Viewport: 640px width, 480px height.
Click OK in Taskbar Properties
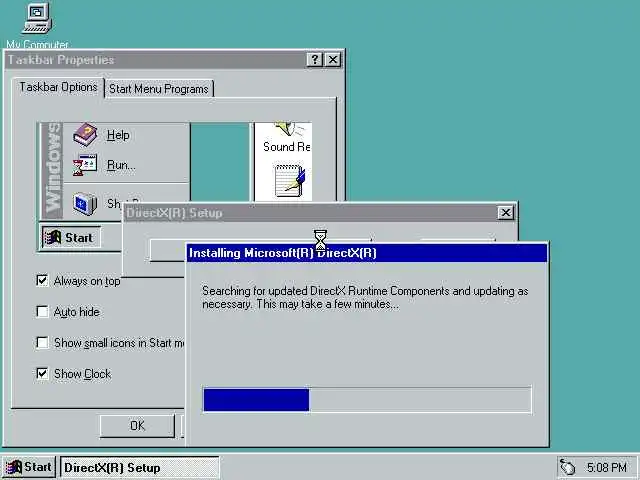(x=137, y=426)
